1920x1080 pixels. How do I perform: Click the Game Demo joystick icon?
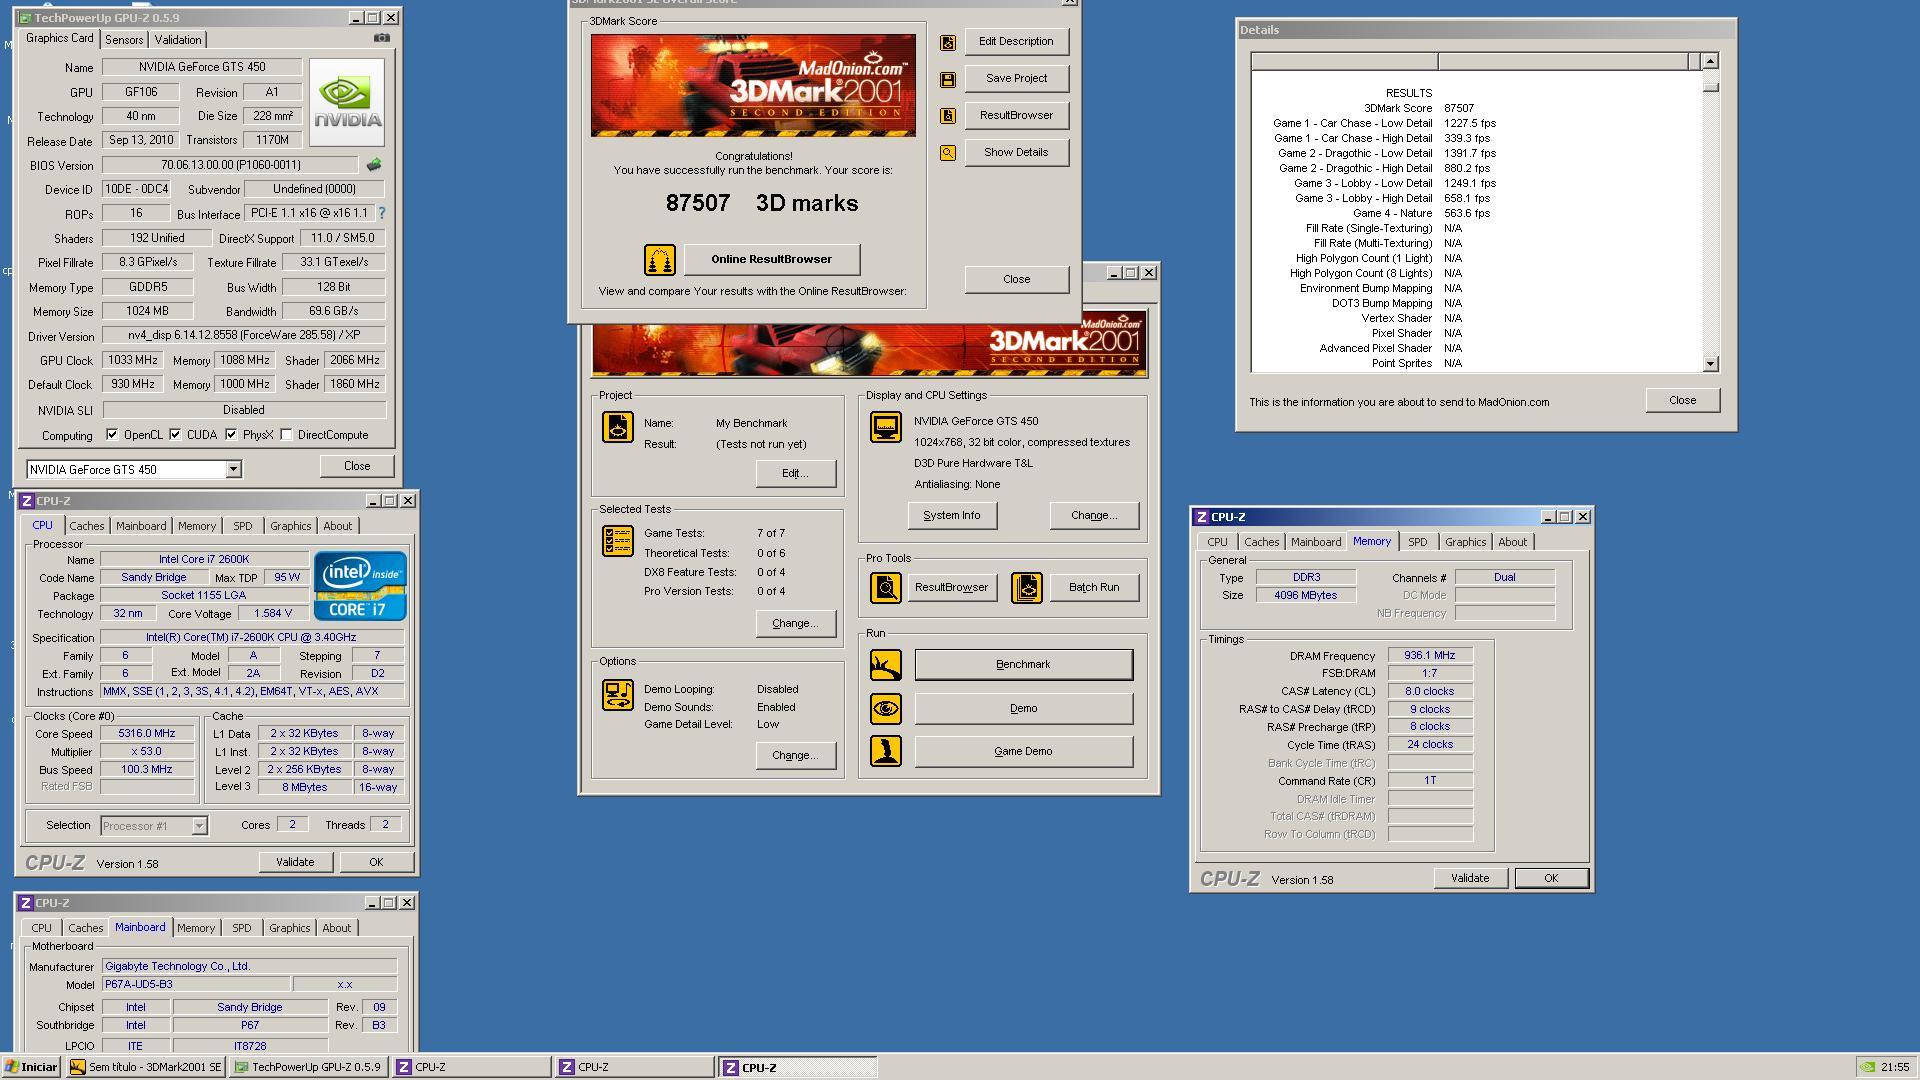[x=886, y=751]
